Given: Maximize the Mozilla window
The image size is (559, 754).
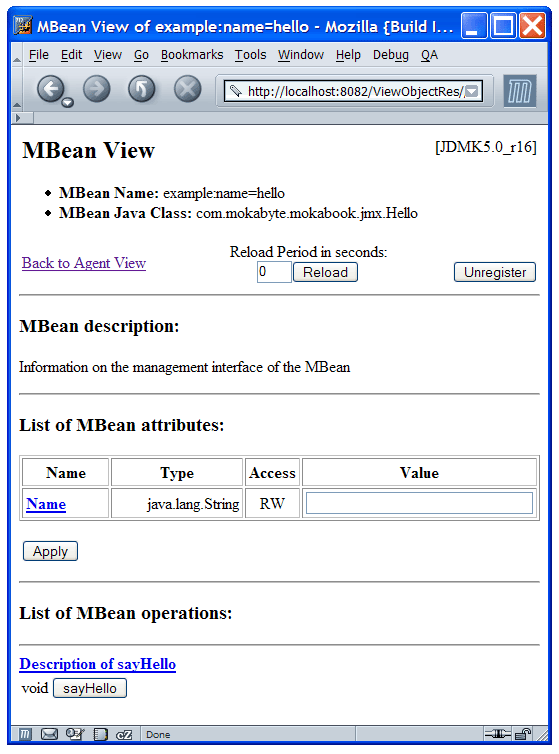Looking at the screenshot, I should tap(503, 26).
